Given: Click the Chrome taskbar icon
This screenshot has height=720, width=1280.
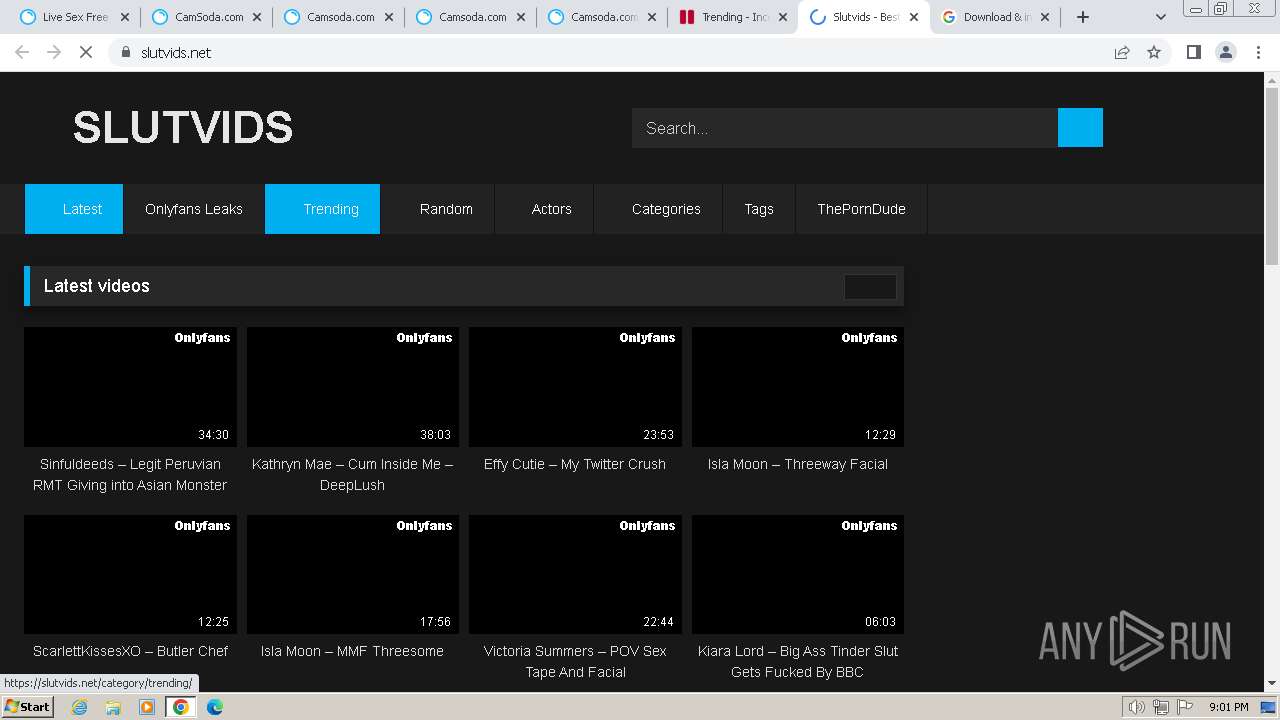Looking at the screenshot, I should point(180,707).
